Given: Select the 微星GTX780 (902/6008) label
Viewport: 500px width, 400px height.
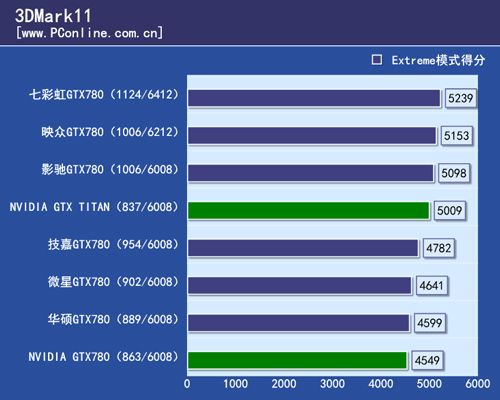Looking at the screenshot, I should pos(113,282).
